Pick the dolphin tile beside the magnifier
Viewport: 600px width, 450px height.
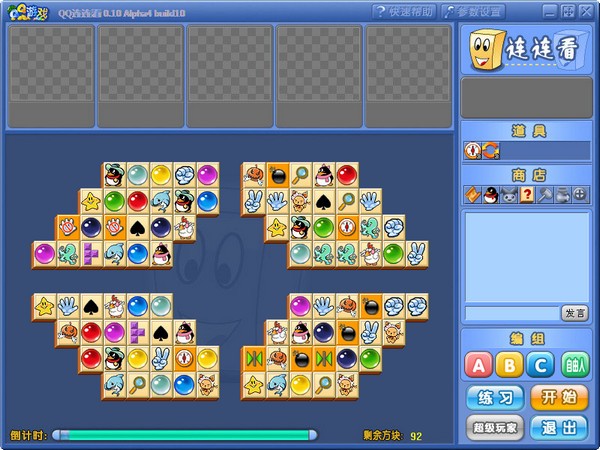coord(114,386)
